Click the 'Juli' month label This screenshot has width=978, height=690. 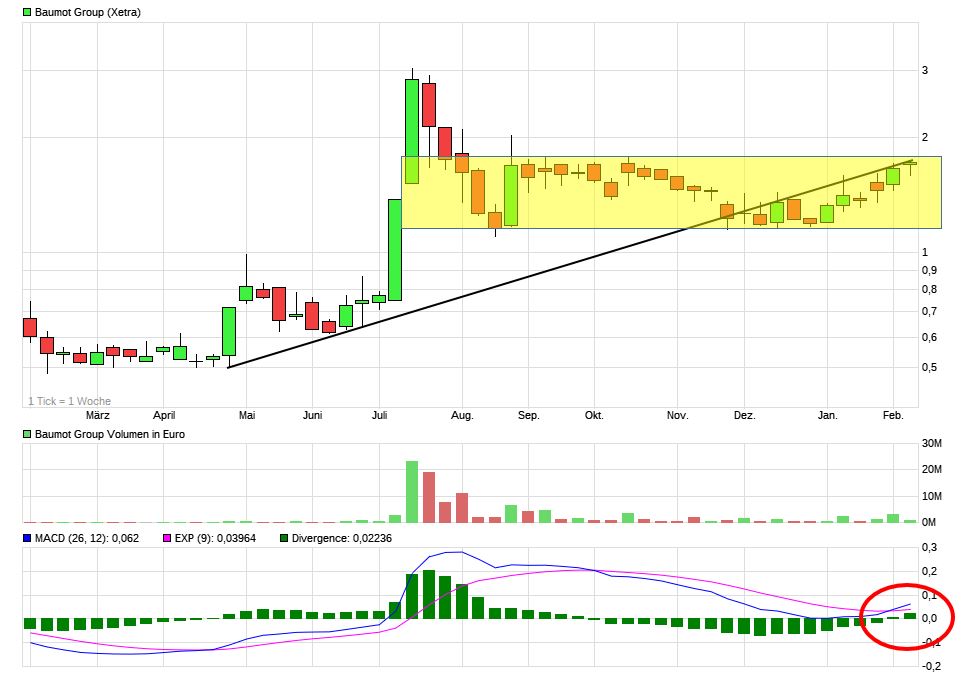(379, 415)
